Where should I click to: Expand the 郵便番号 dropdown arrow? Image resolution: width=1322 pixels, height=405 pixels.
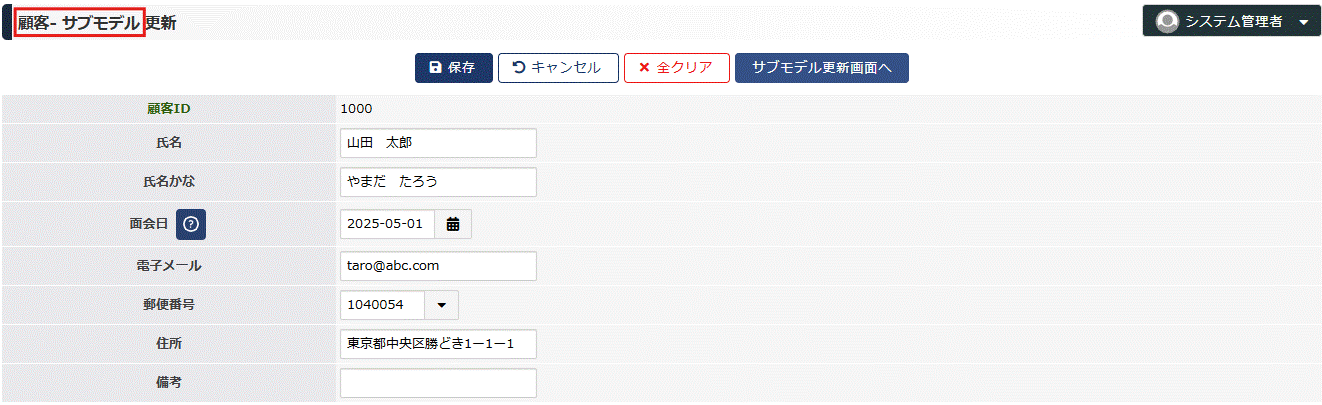441,305
